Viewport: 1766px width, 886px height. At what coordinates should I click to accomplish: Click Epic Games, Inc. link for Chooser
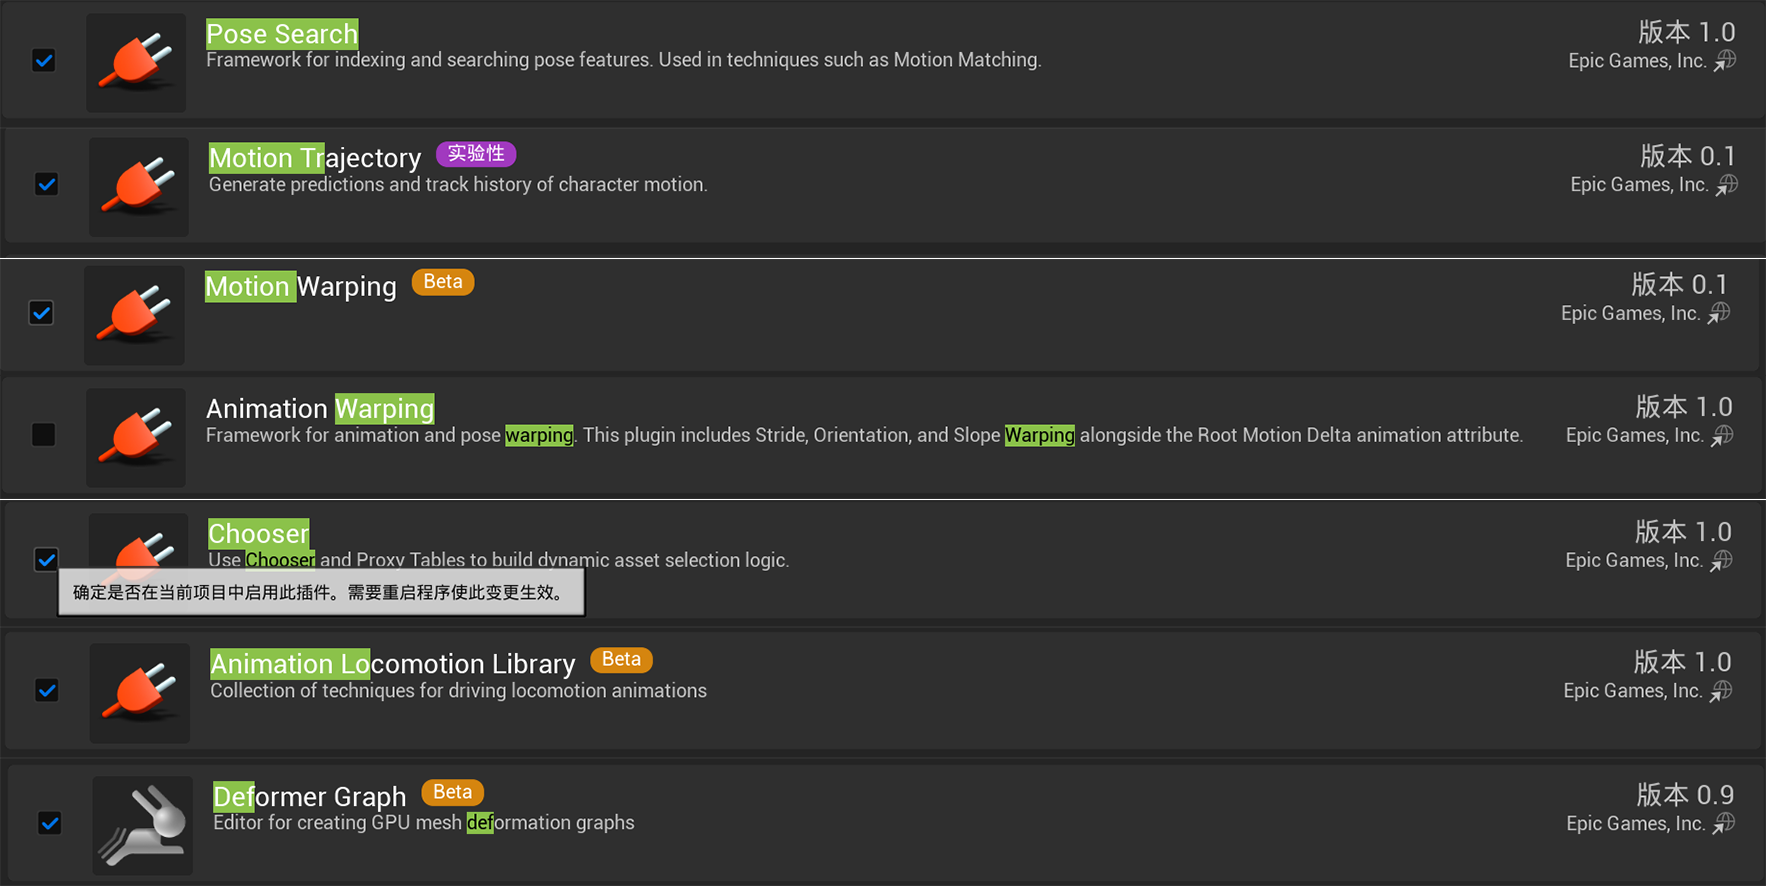pos(1634,561)
